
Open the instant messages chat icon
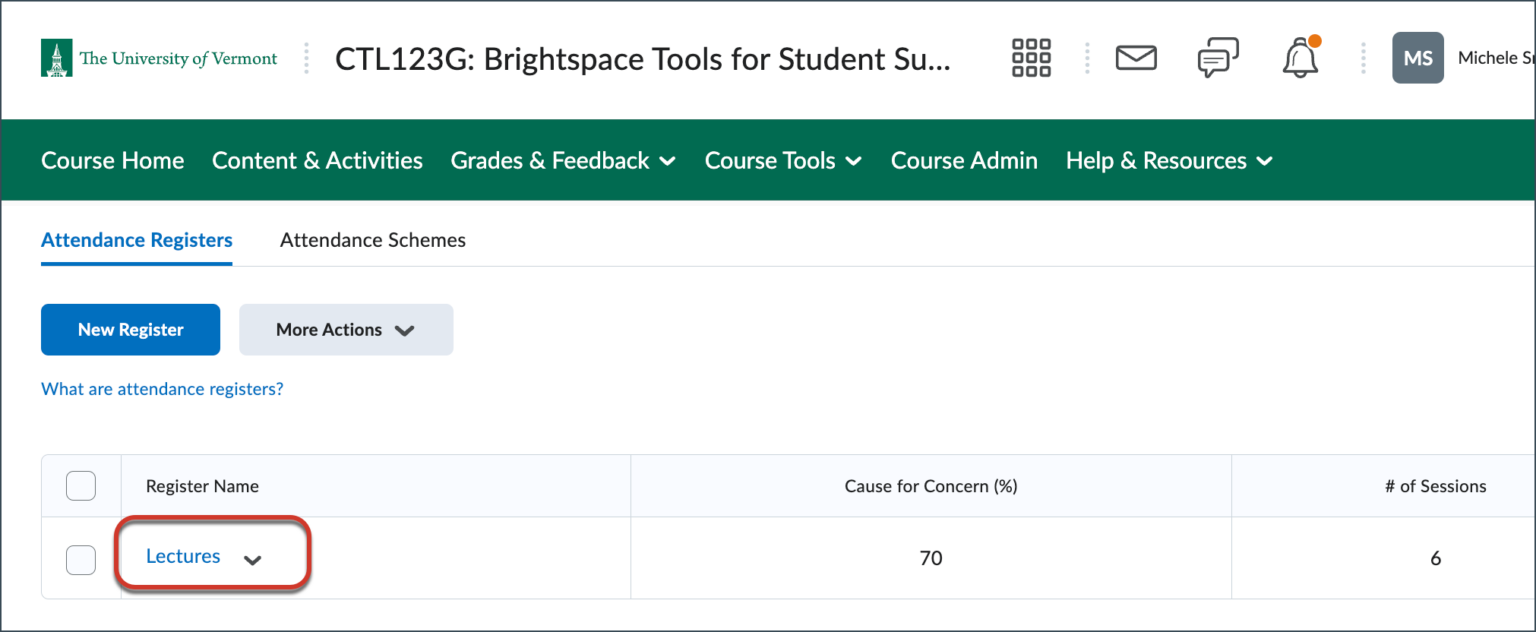click(x=1217, y=57)
